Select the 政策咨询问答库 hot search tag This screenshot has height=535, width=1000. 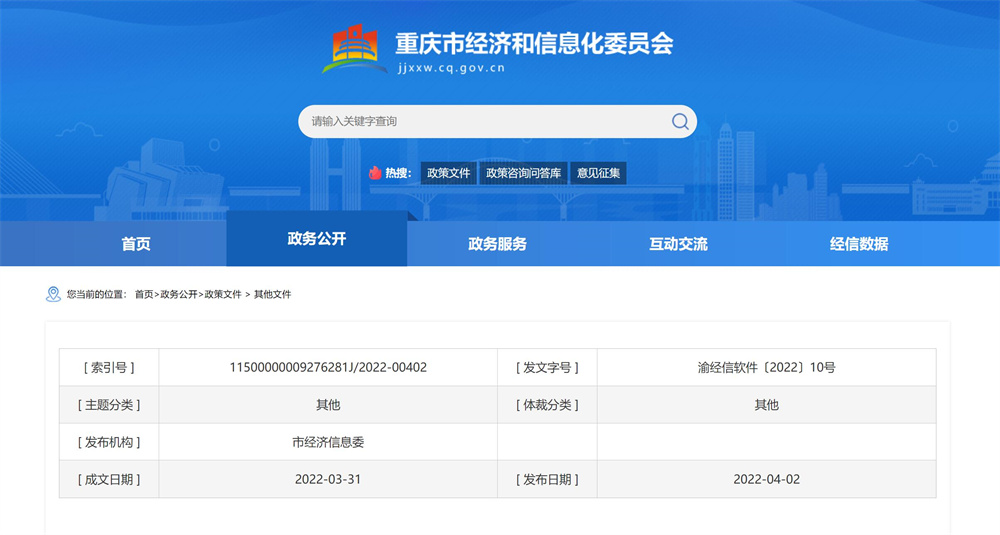tap(523, 173)
